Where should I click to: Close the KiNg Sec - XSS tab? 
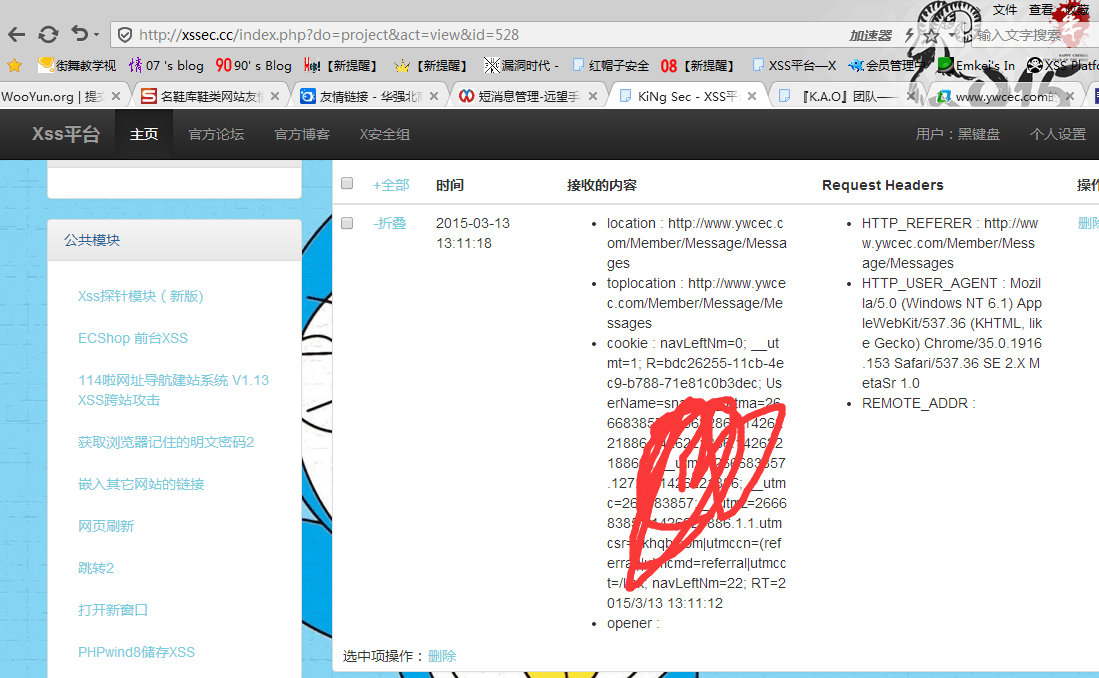(752, 96)
